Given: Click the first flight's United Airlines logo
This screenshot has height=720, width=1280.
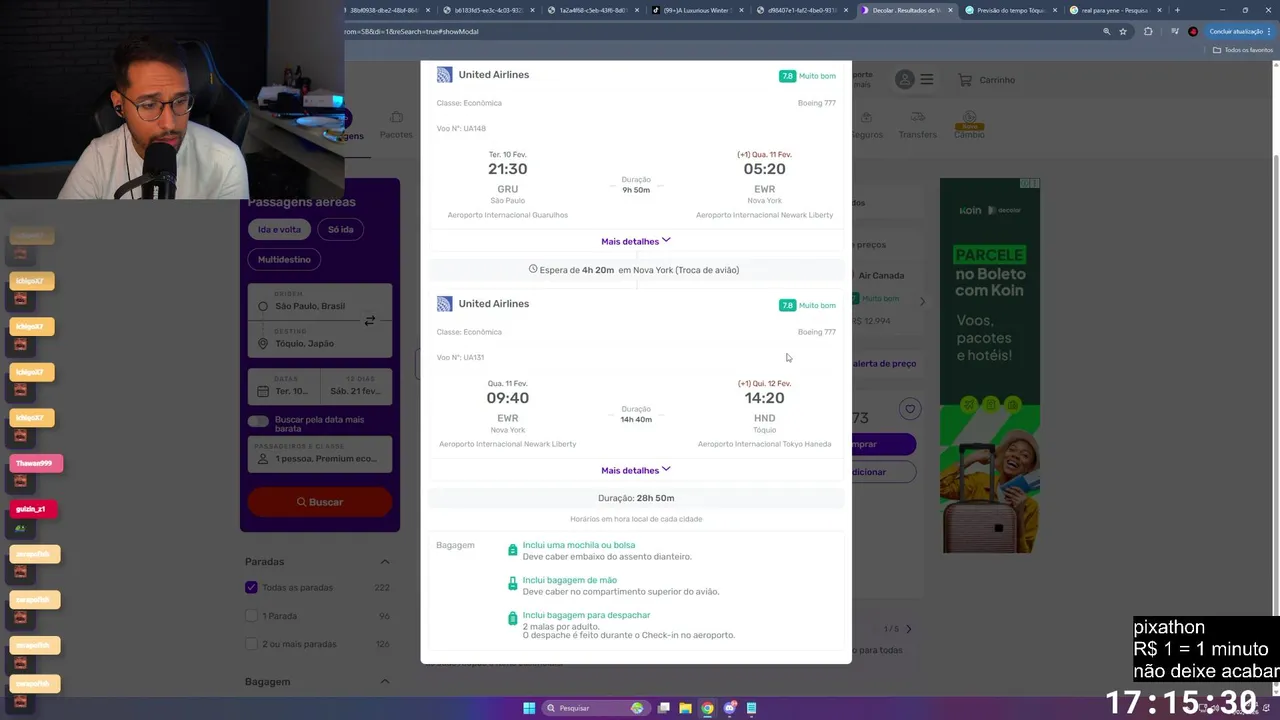Looking at the screenshot, I should (444, 75).
